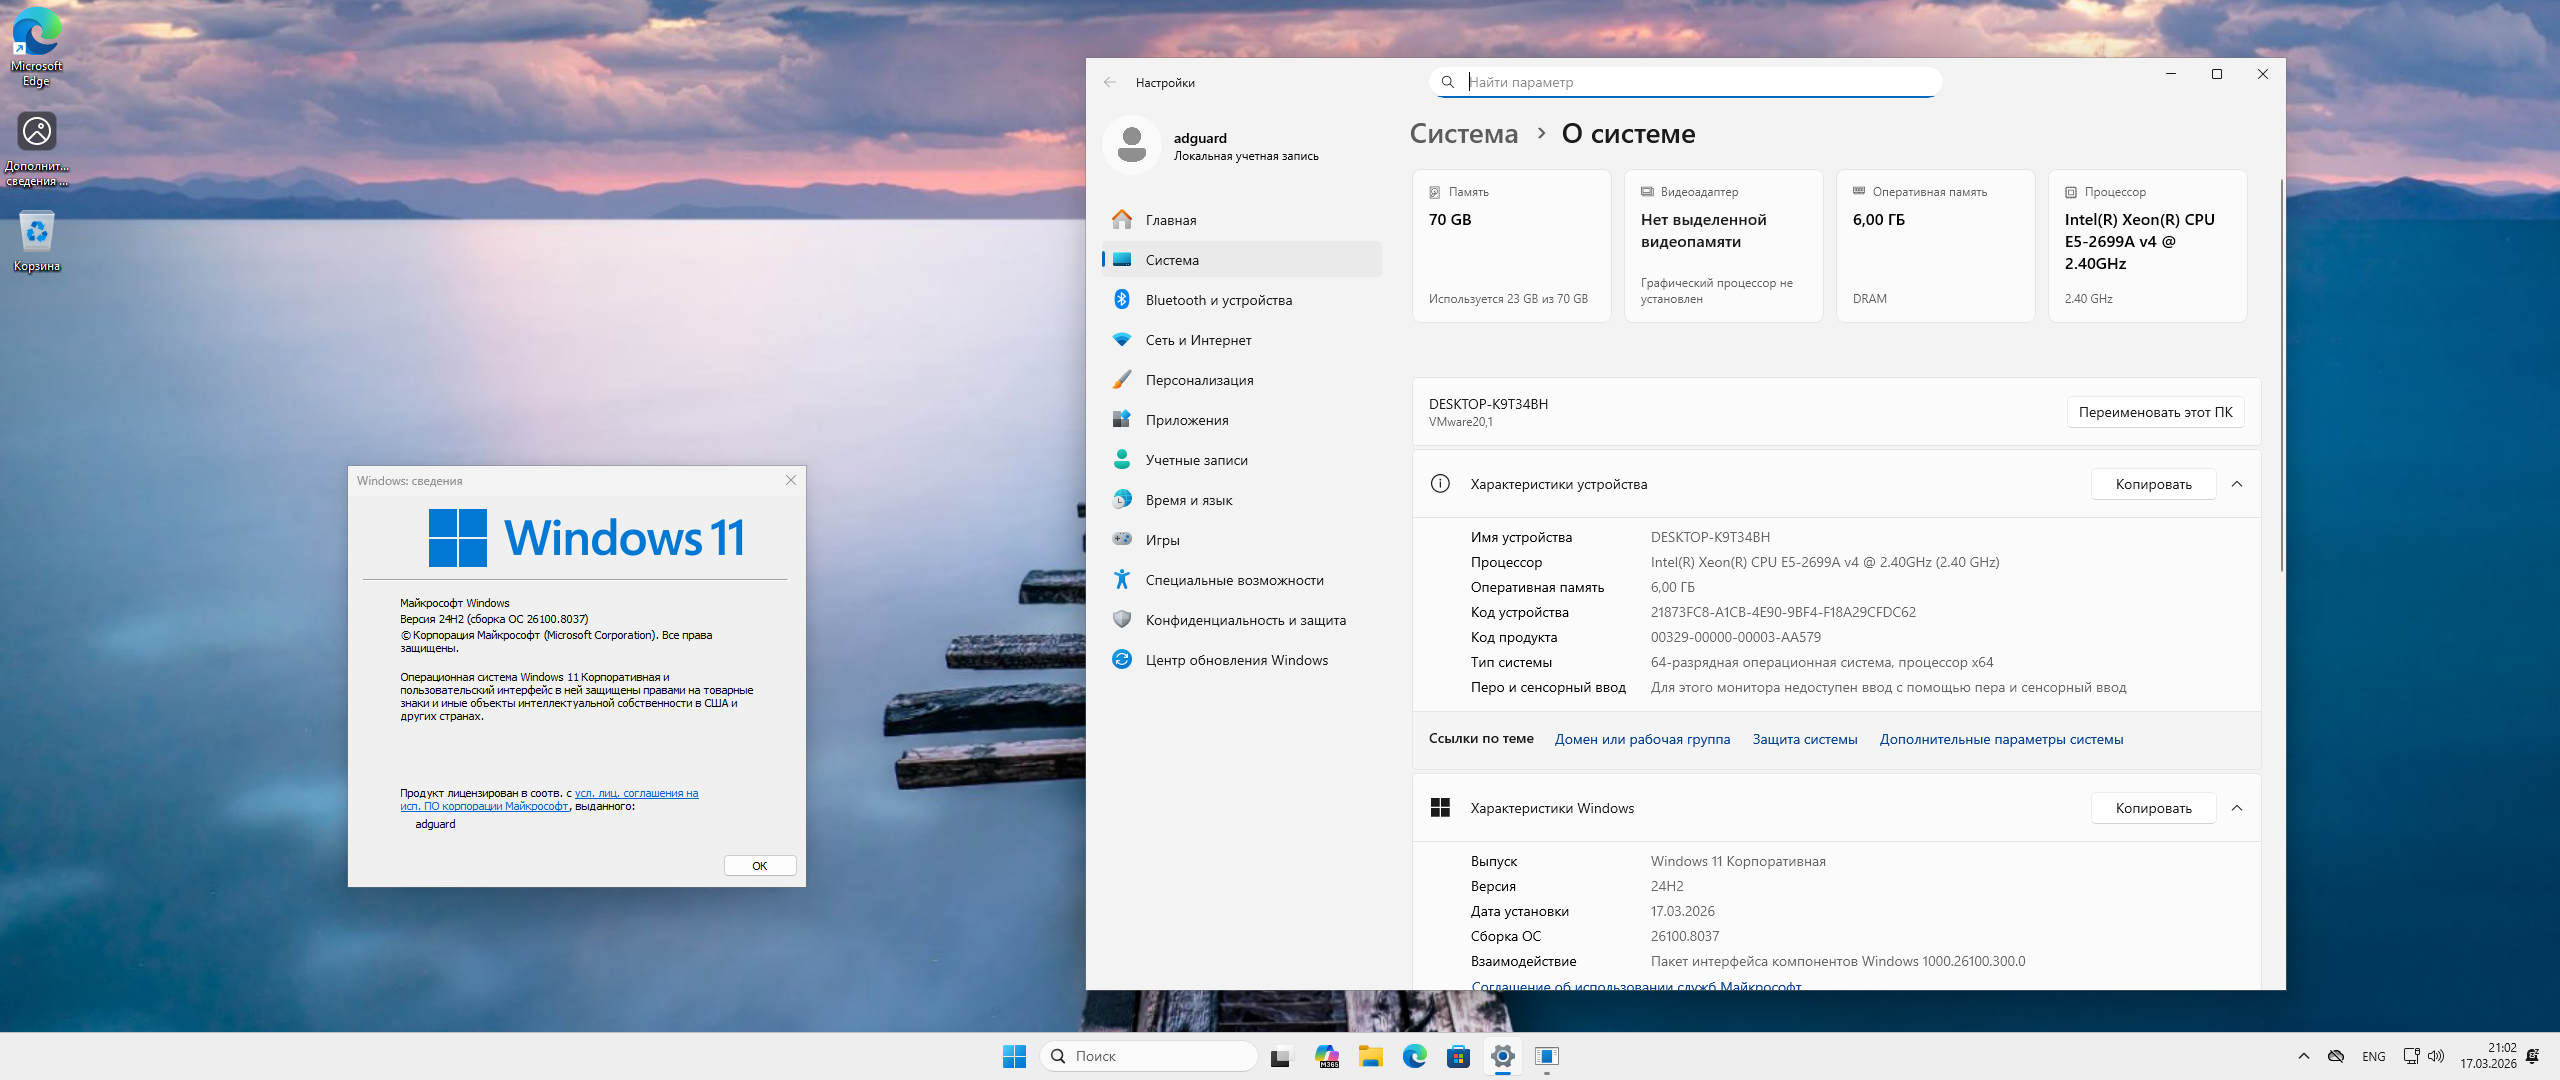Click the back arrow in Настройки
This screenshot has width=2560, height=1080.
[x=1110, y=83]
